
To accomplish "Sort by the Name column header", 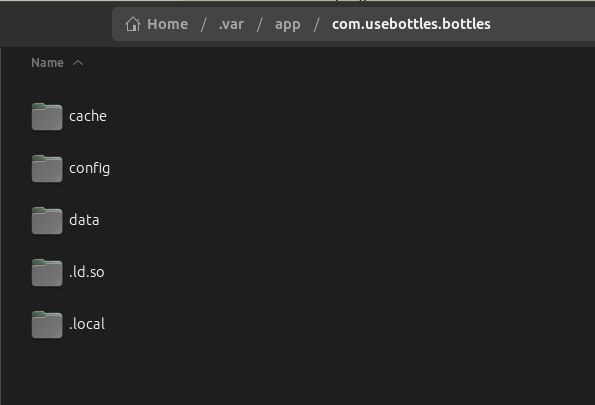I will 47,63.
